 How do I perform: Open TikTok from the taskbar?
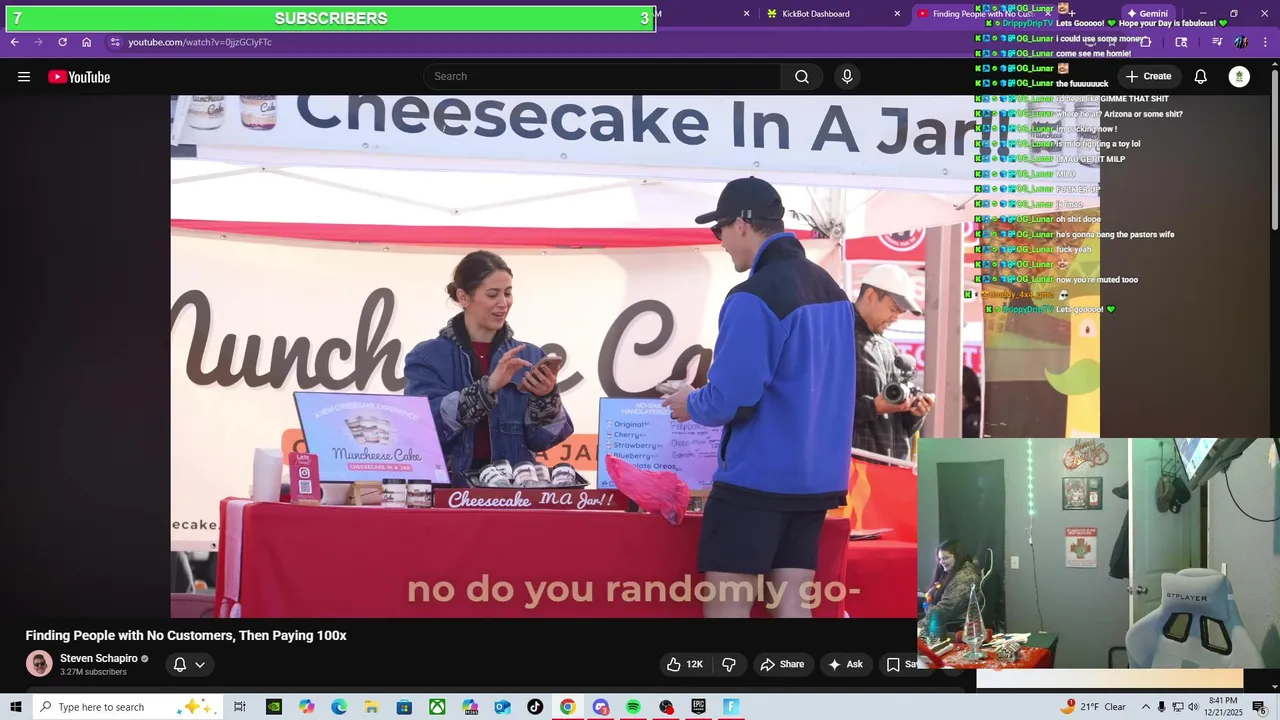[535, 707]
